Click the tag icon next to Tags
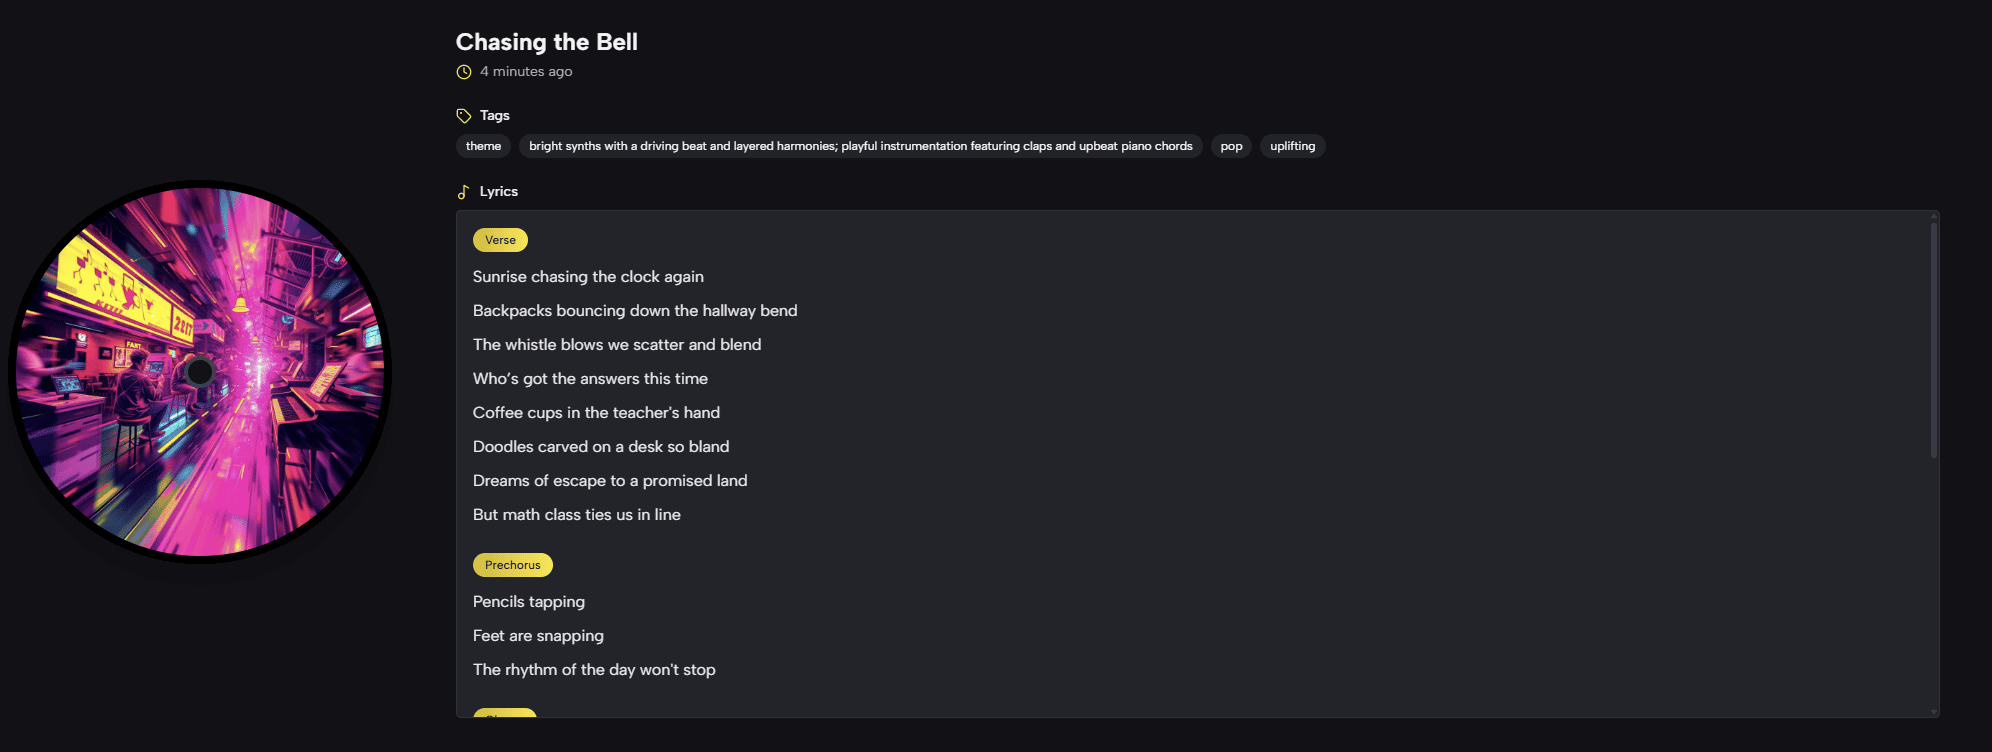Screen dimensions: 1992x752 464,116
